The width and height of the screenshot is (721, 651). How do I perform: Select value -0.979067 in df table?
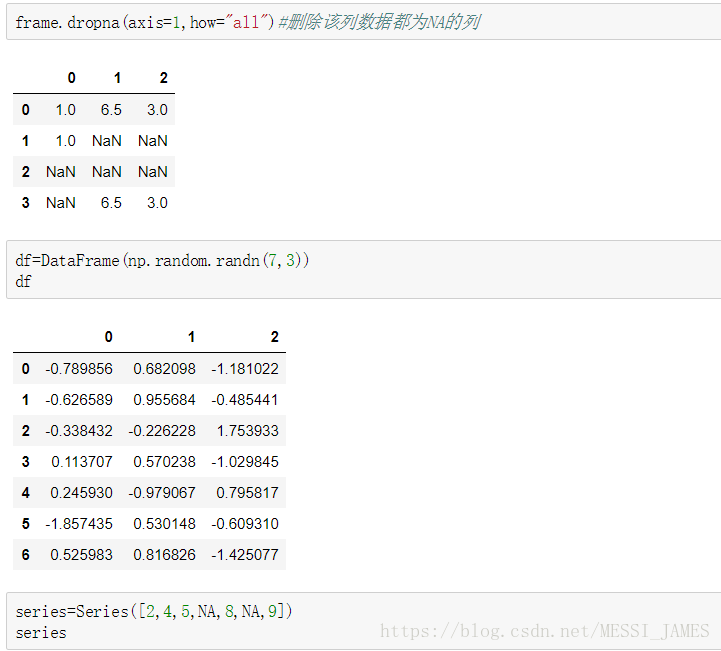click(x=162, y=493)
